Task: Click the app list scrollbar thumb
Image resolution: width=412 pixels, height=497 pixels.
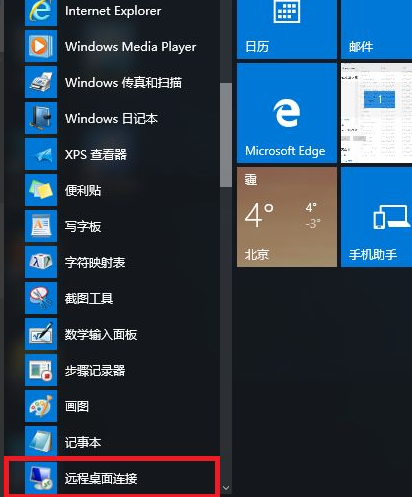Action: point(226,135)
